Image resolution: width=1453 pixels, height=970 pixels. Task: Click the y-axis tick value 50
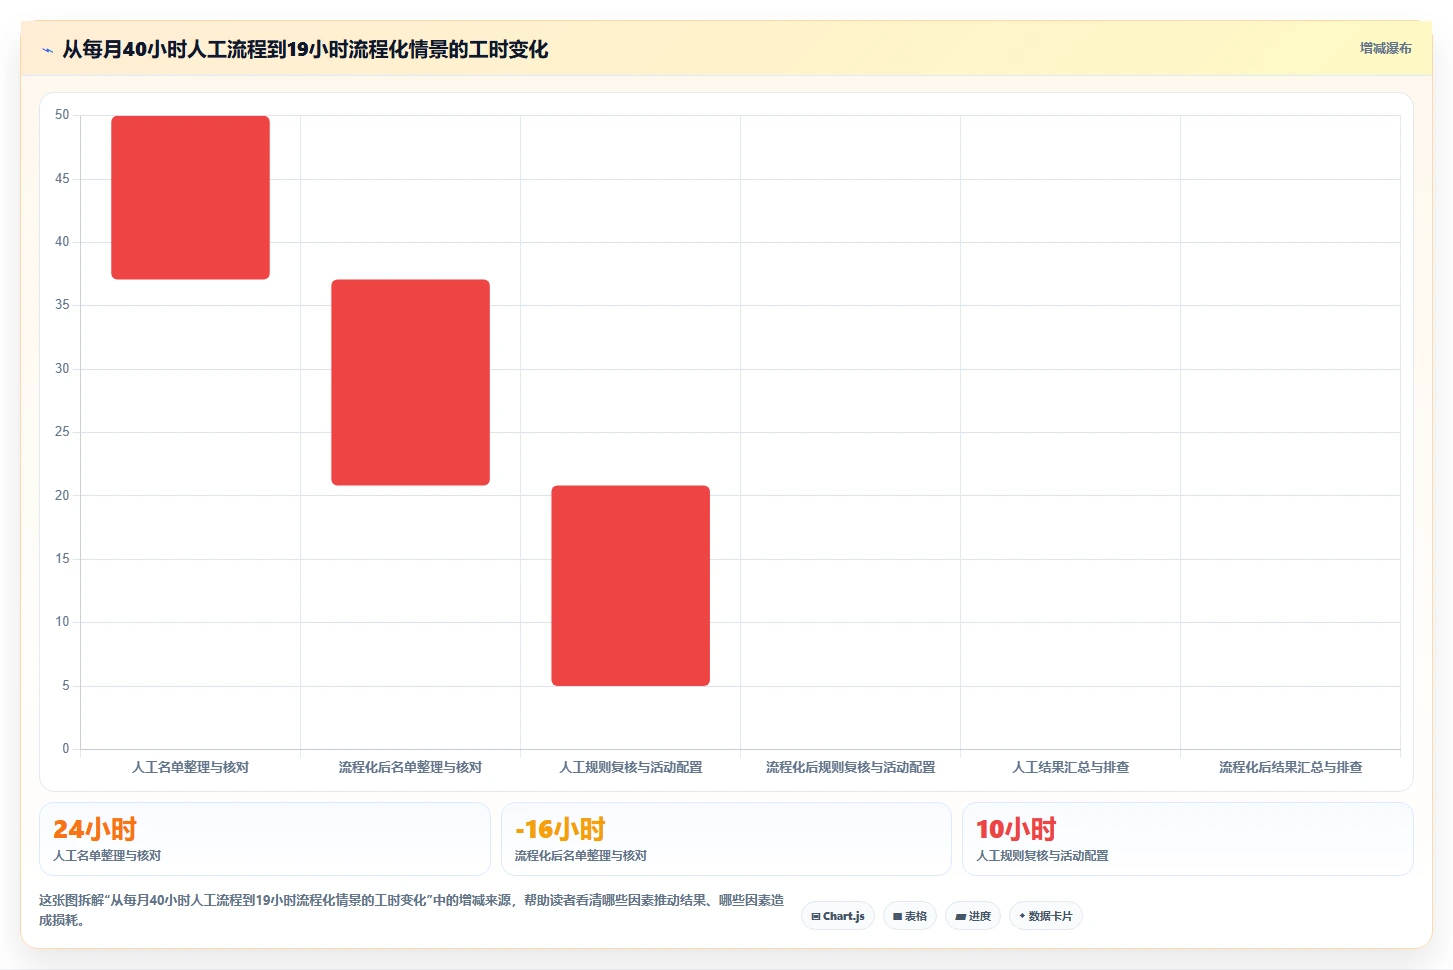pyautogui.click(x=62, y=115)
